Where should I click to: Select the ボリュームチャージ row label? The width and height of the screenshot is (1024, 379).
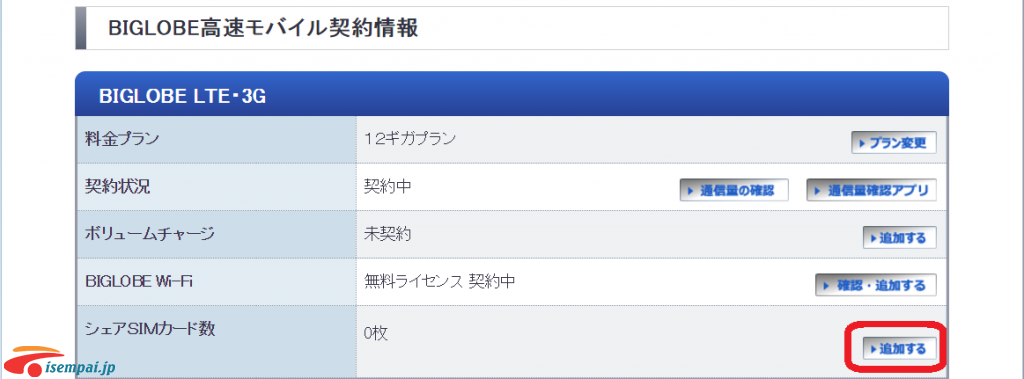(150, 234)
